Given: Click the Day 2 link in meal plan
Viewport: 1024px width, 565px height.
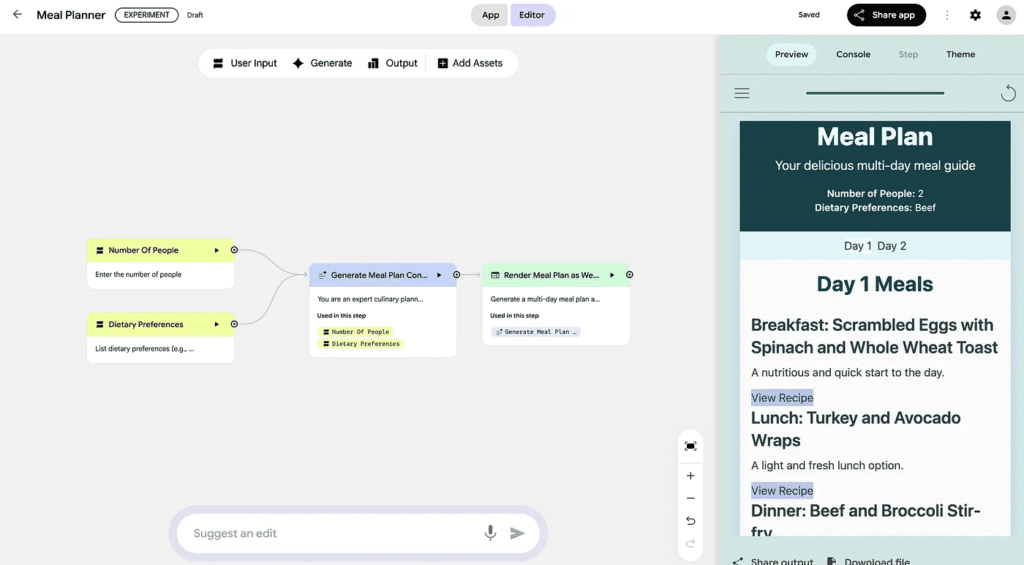Looking at the screenshot, I should [892, 246].
